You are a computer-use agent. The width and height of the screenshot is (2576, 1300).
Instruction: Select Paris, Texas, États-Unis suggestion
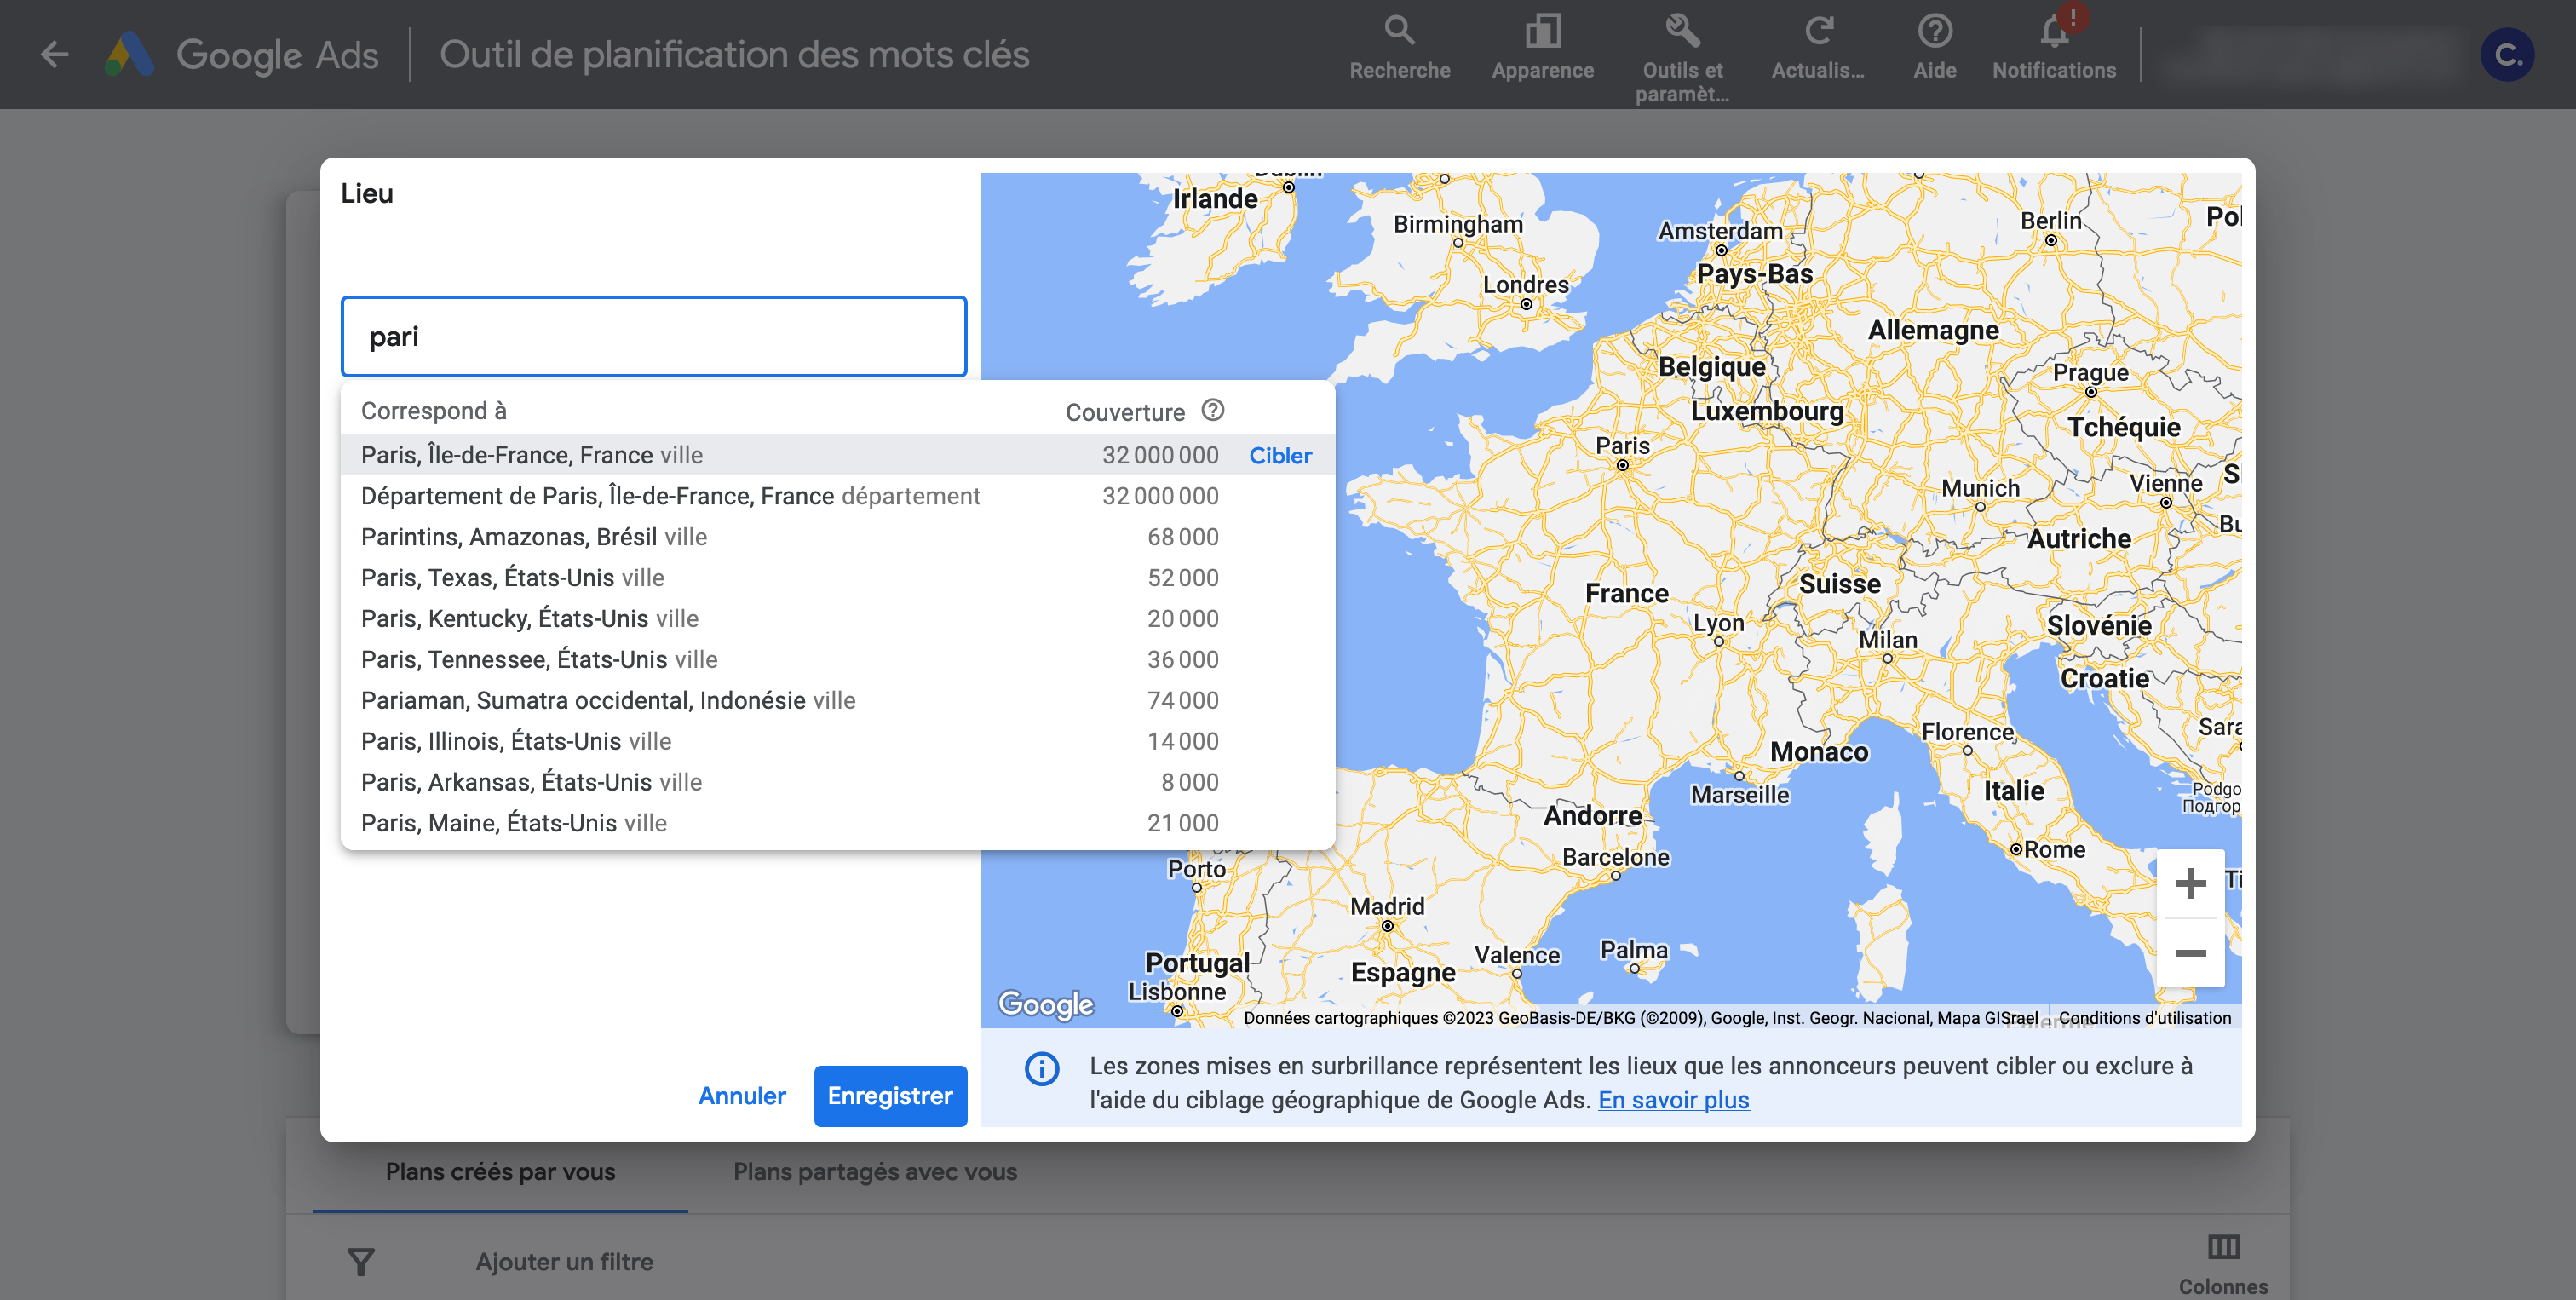click(x=838, y=578)
